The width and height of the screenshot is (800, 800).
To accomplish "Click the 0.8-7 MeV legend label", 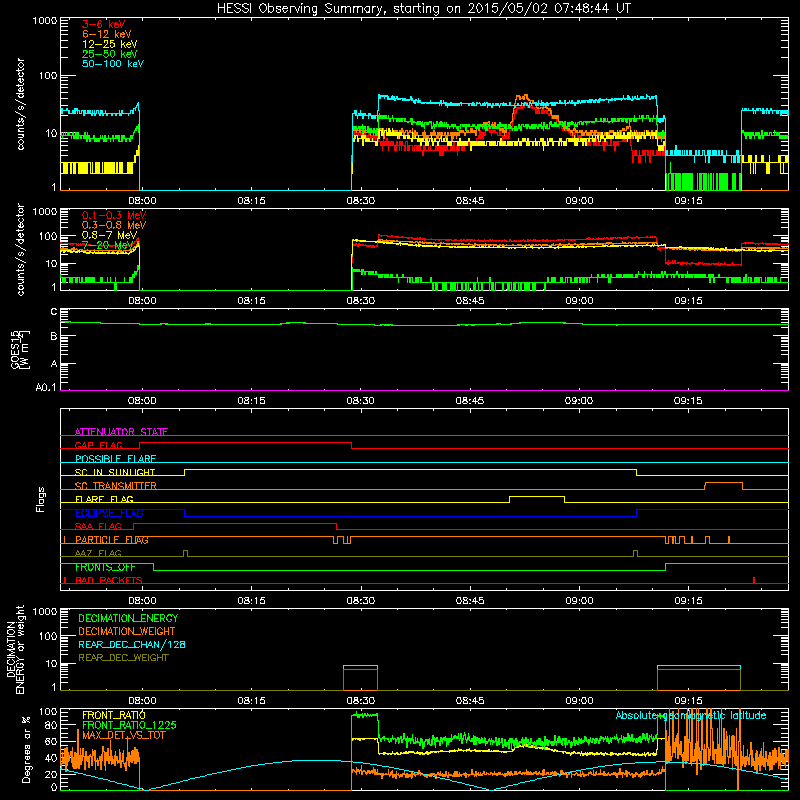I will pyautogui.click(x=109, y=235).
